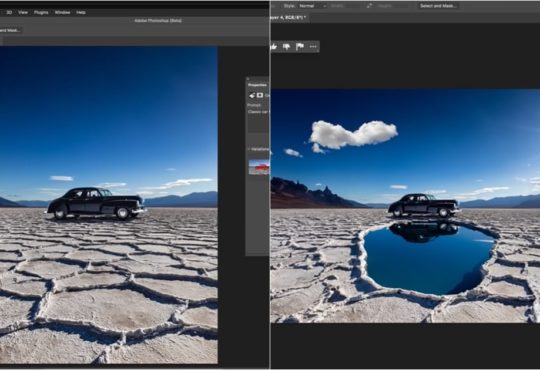540x370 pixels.
Task: Click the black car in the left image
Action: (96, 203)
